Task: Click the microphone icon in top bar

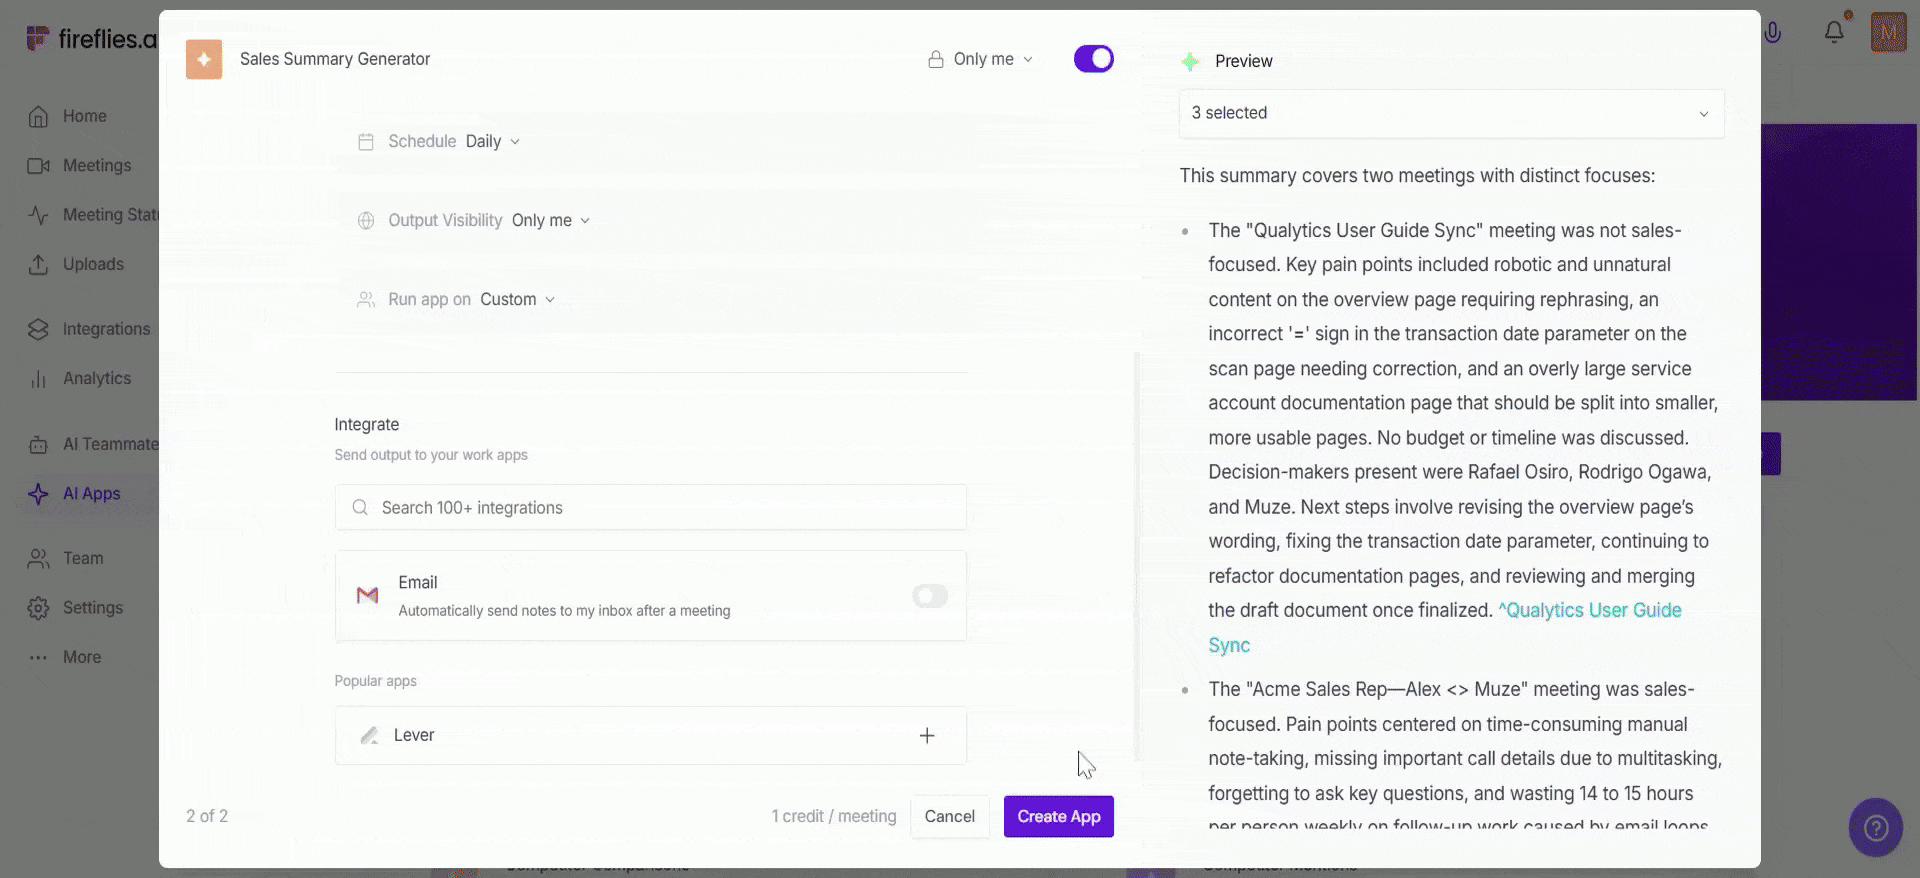Action: click(1772, 32)
